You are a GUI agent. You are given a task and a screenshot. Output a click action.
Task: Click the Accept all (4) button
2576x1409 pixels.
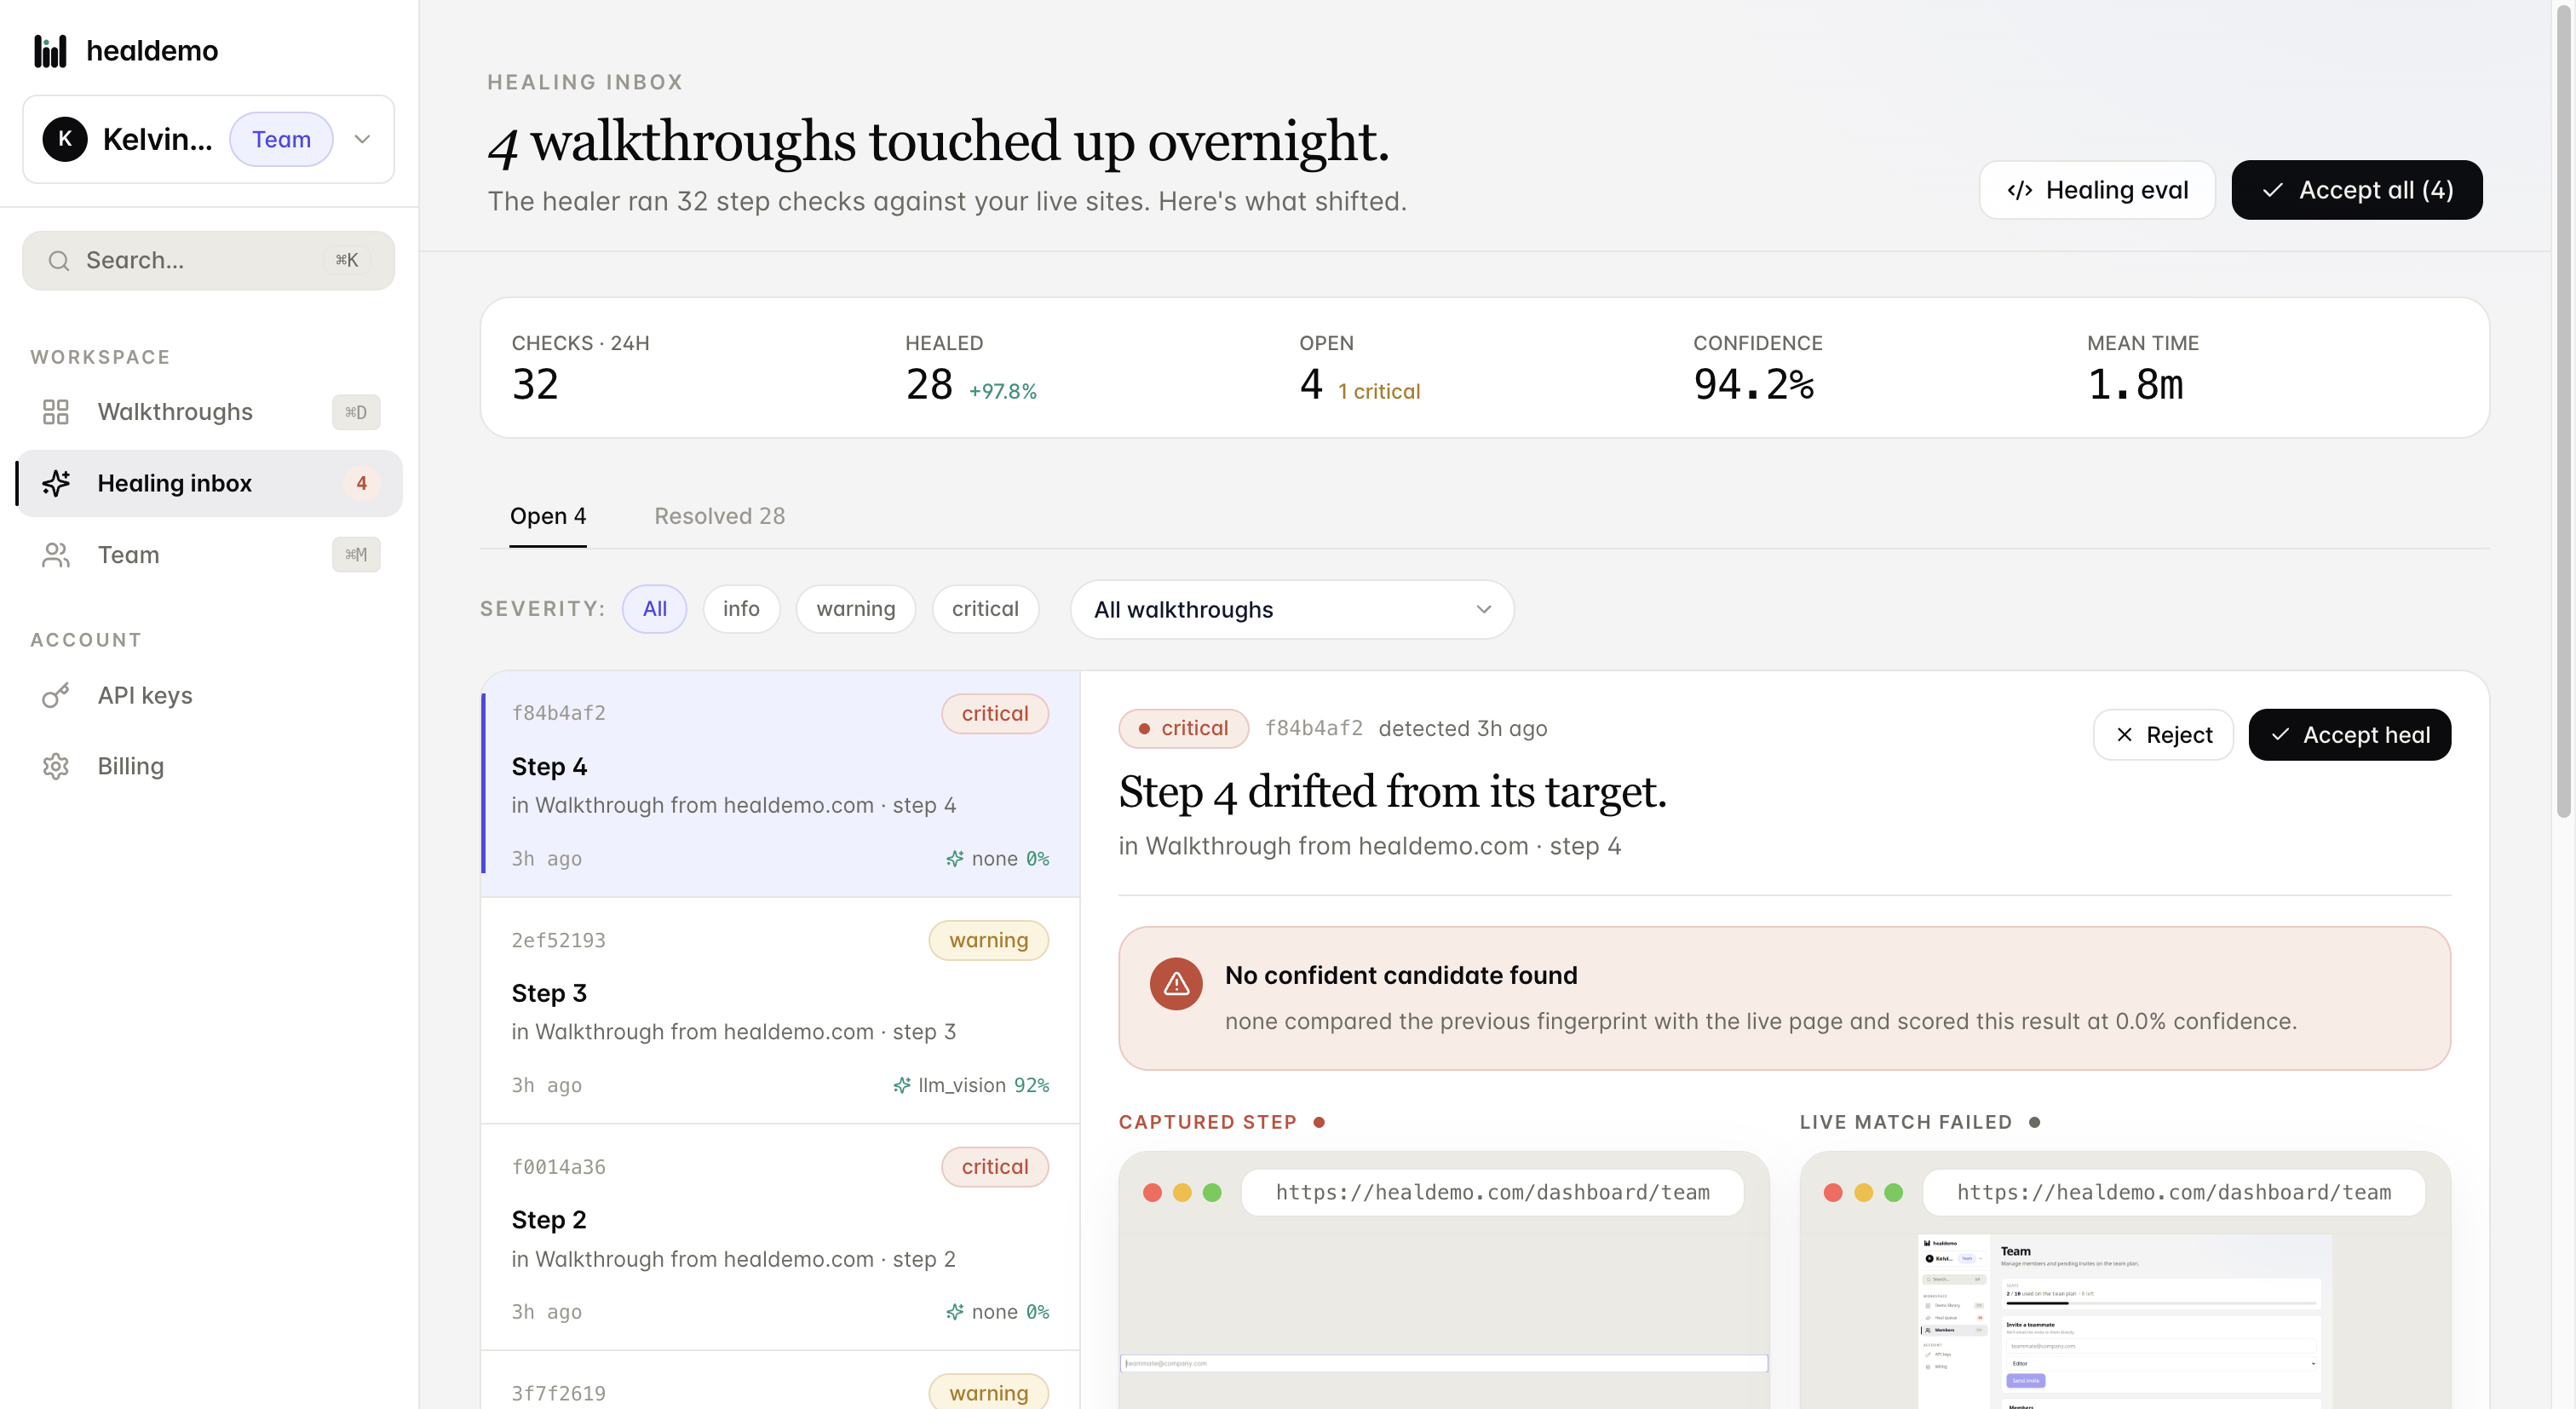tap(2356, 190)
